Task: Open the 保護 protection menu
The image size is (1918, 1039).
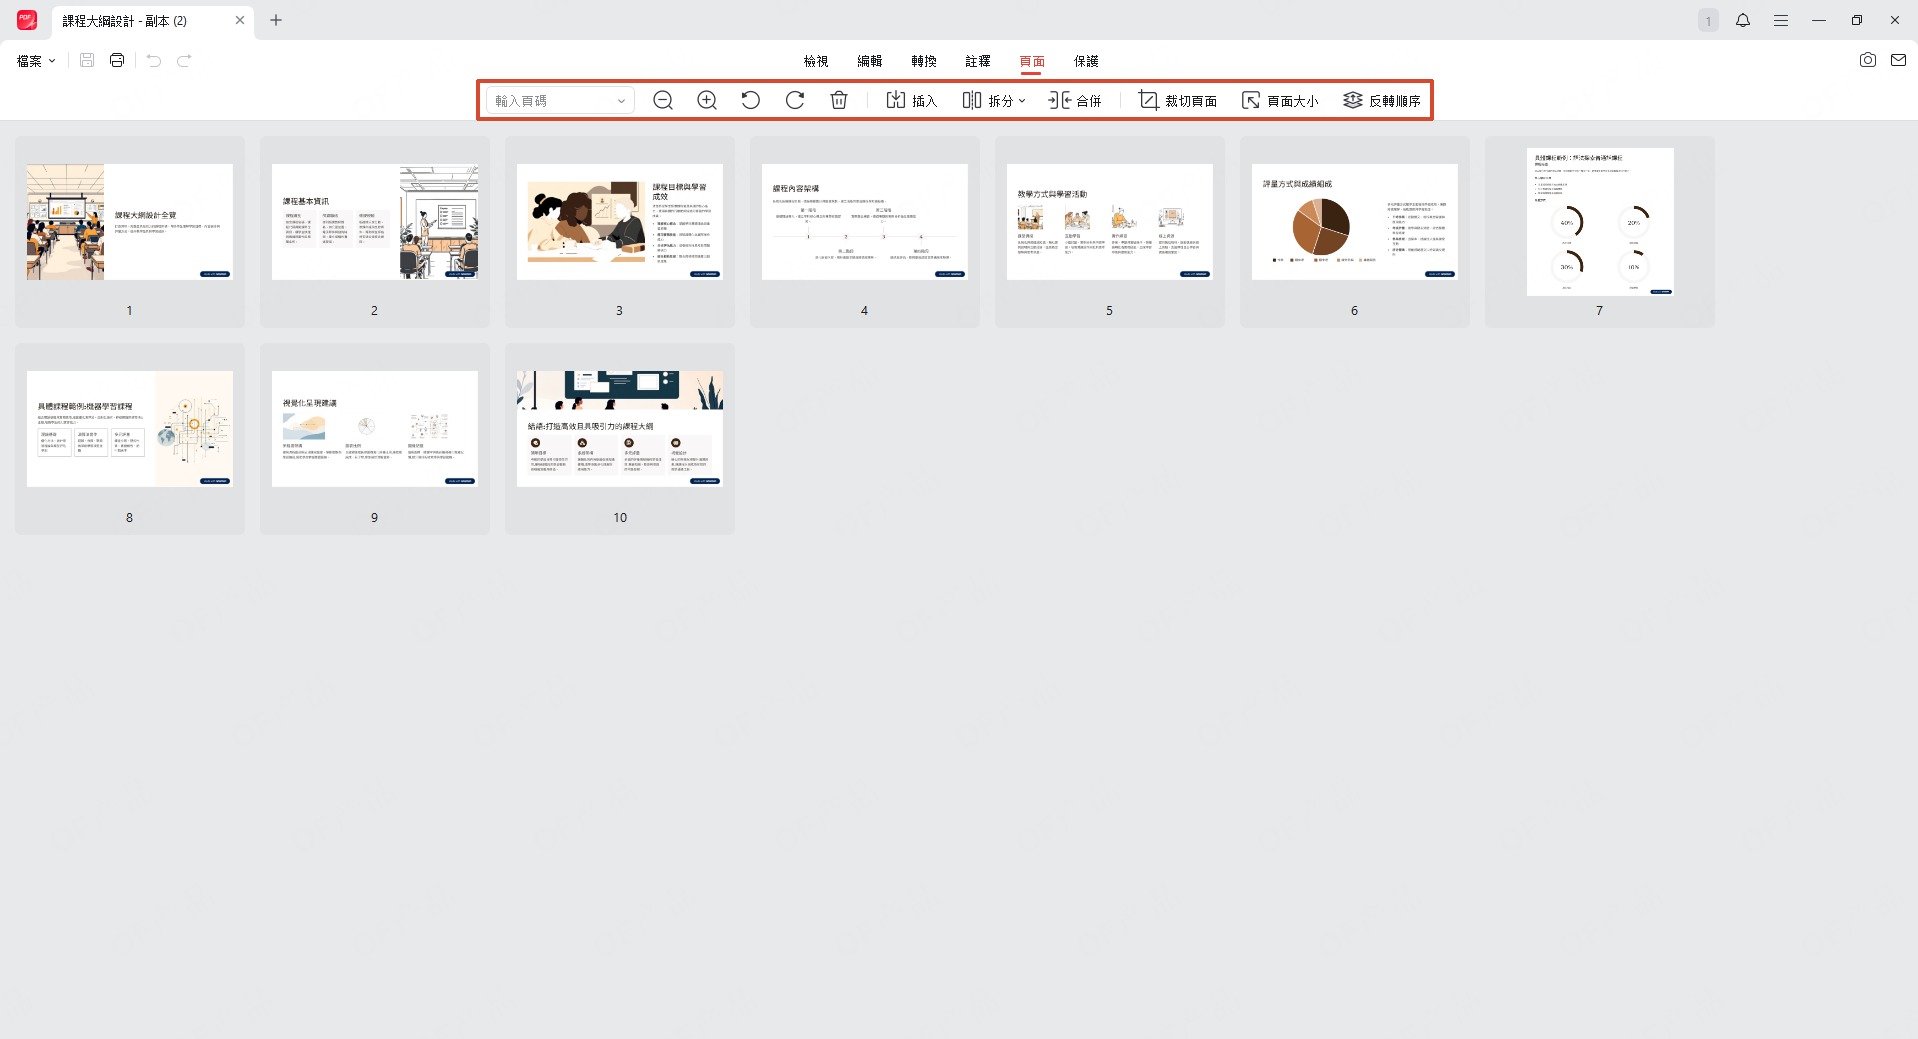Action: (1086, 61)
